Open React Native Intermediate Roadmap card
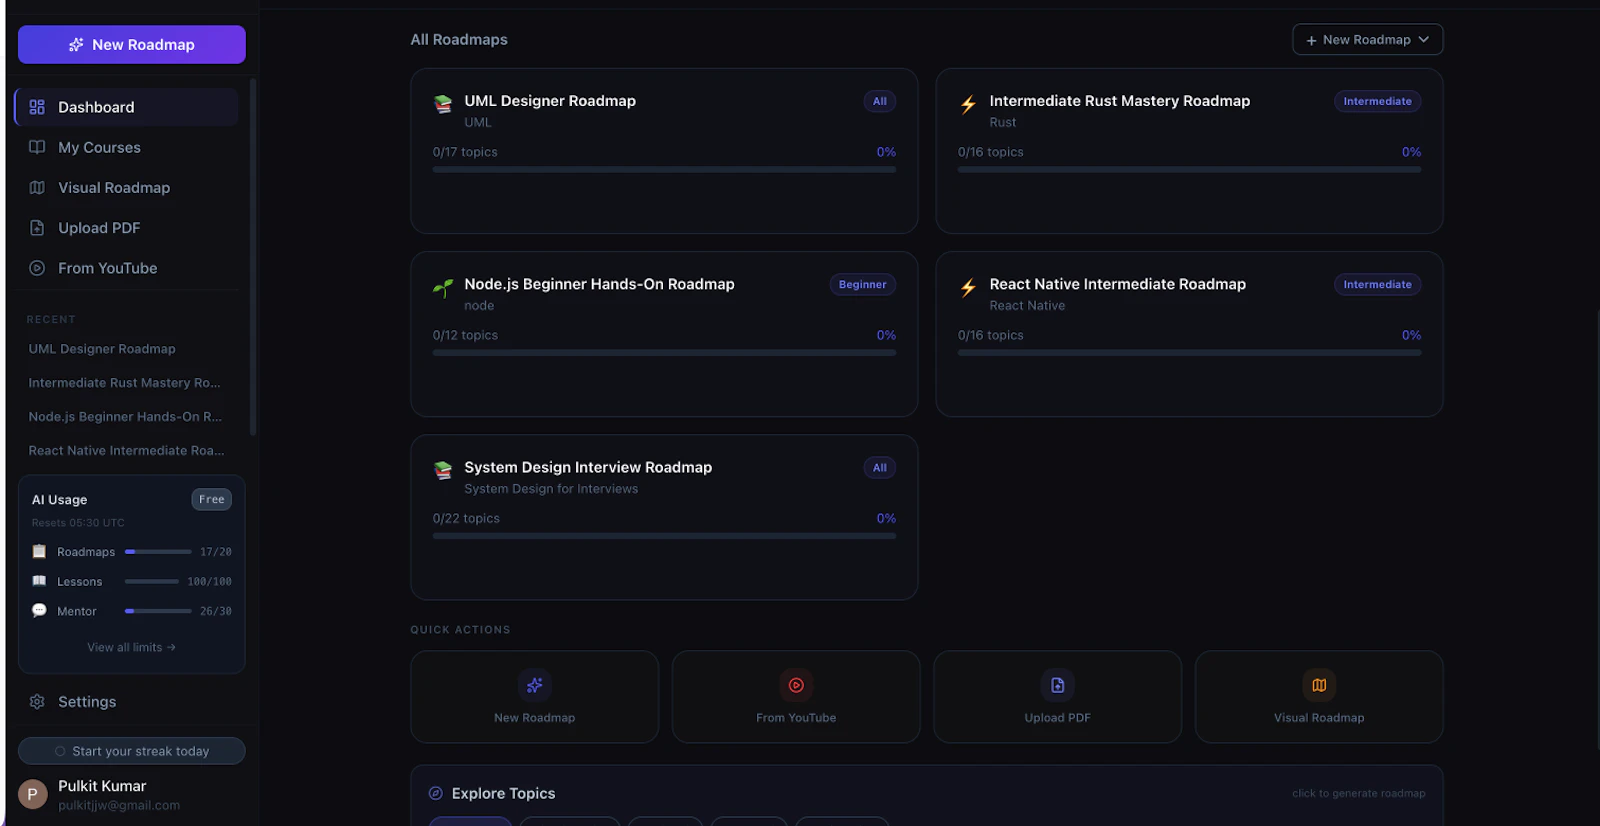 click(1189, 334)
